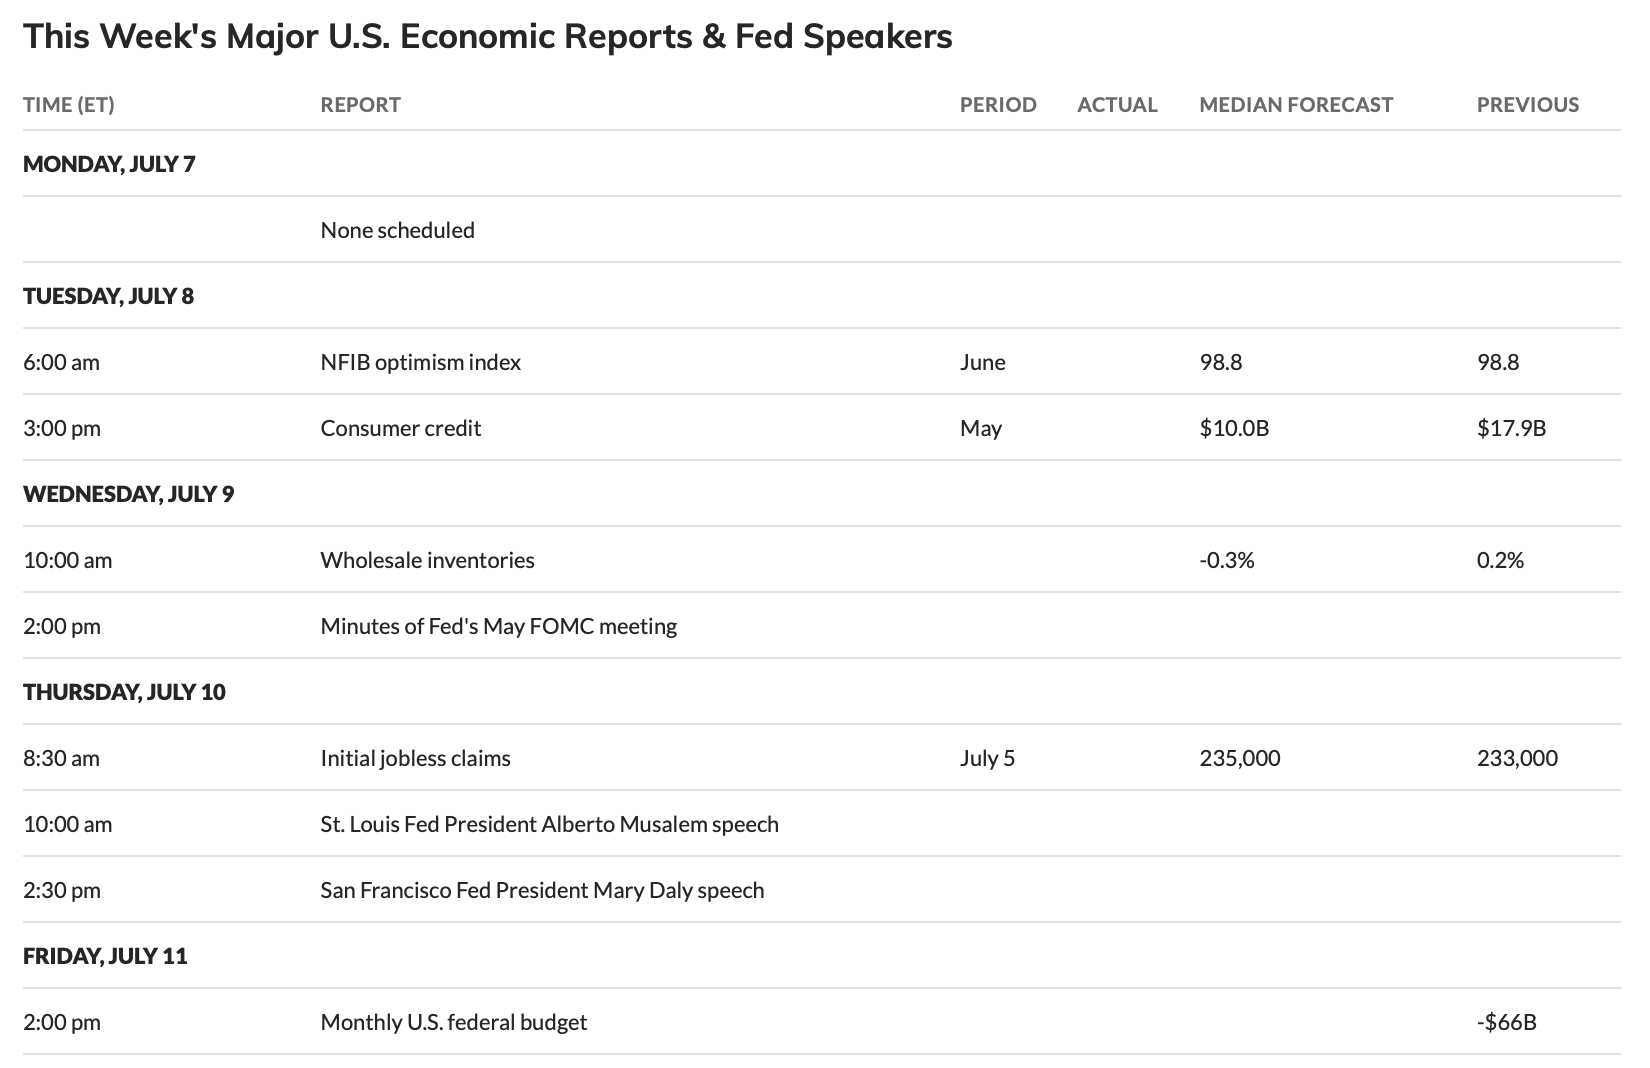The height and width of the screenshot is (1068, 1650).
Task: Click the 235,000 jobless claims forecast value
Action: [x=1239, y=758]
